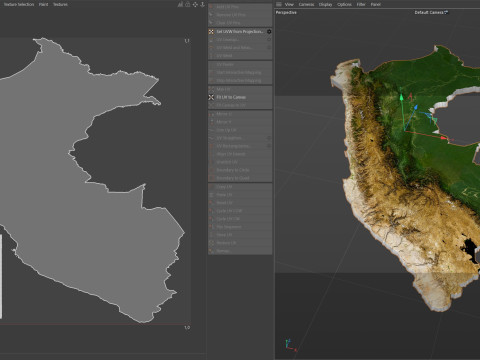The height and width of the screenshot is (360, 480).
Task: Click Add UV Pins command
Action: [x=240, y=7]
